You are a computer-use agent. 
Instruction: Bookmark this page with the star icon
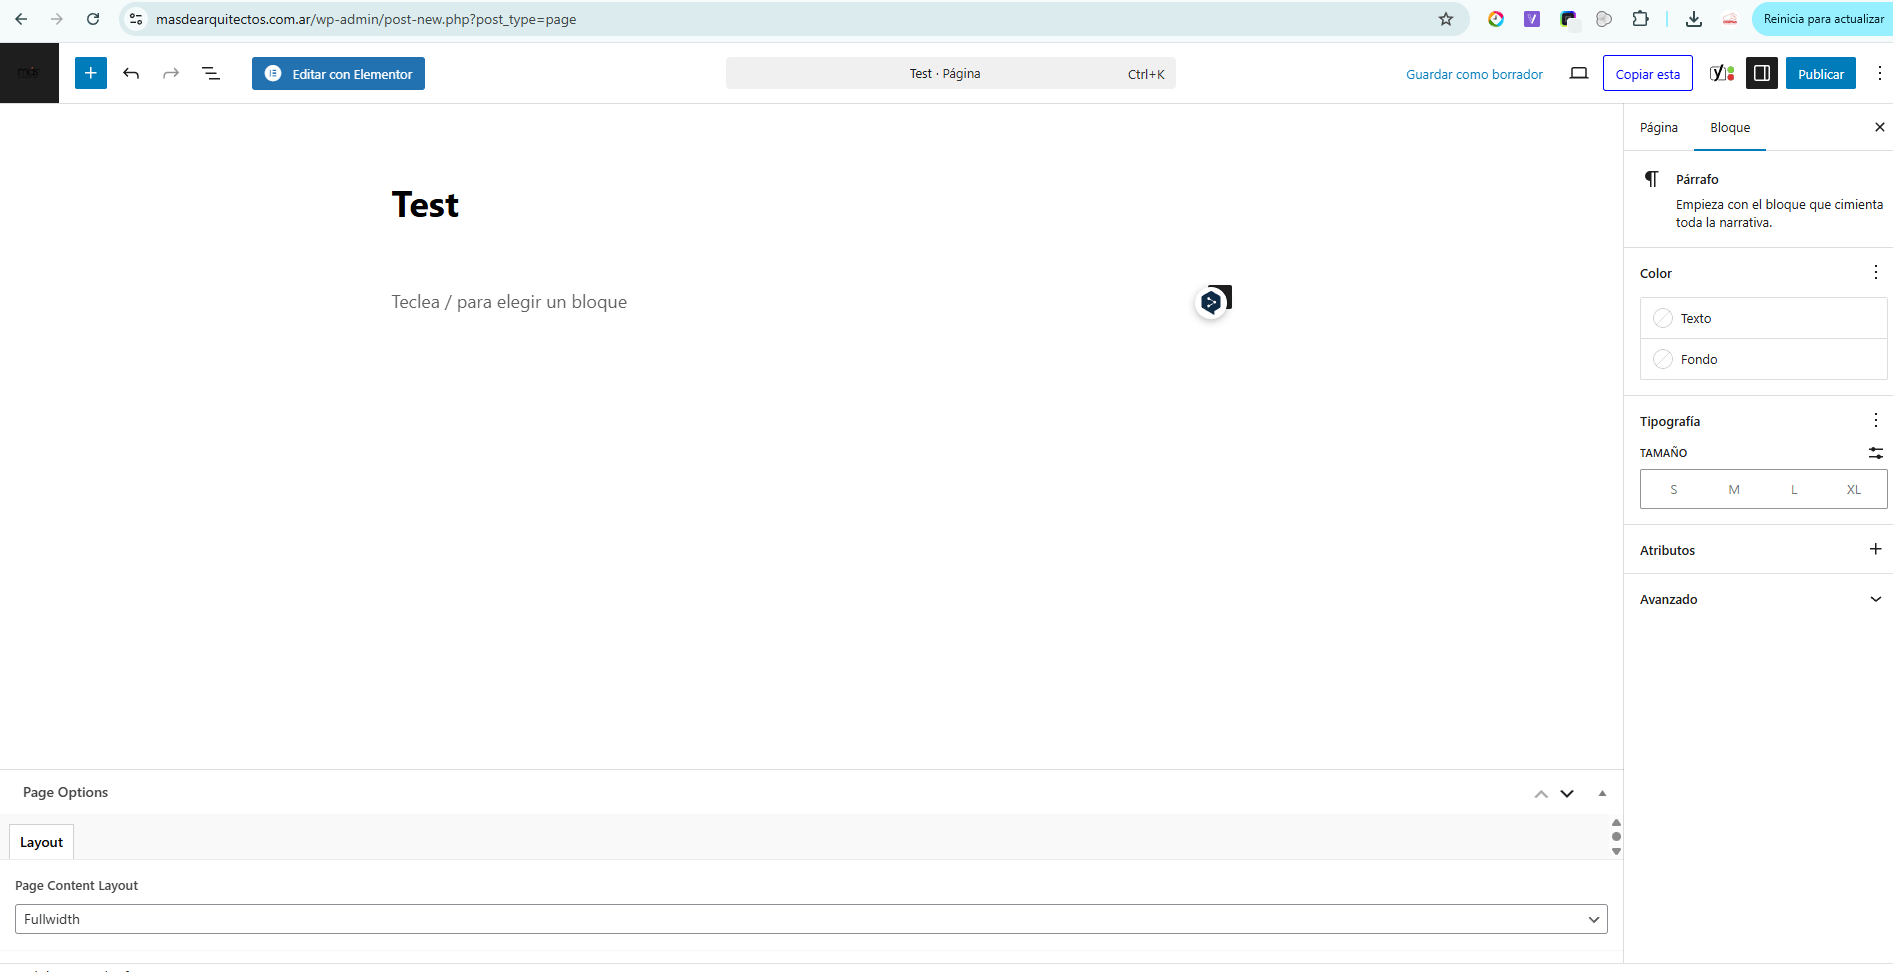click(1446, 19)
